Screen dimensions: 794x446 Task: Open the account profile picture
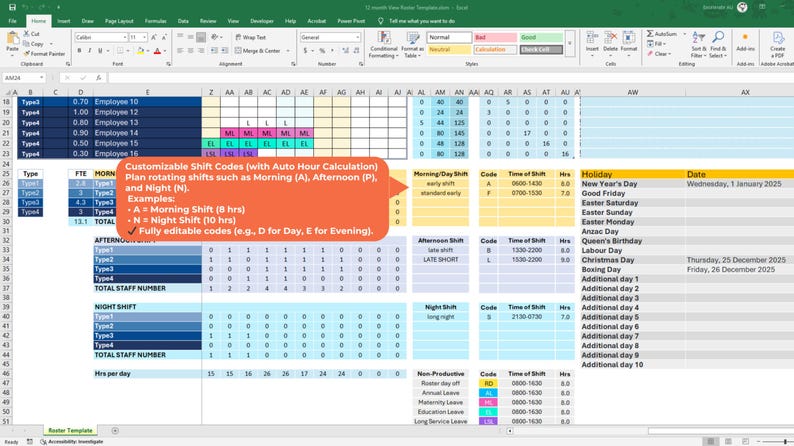(742, 7)
